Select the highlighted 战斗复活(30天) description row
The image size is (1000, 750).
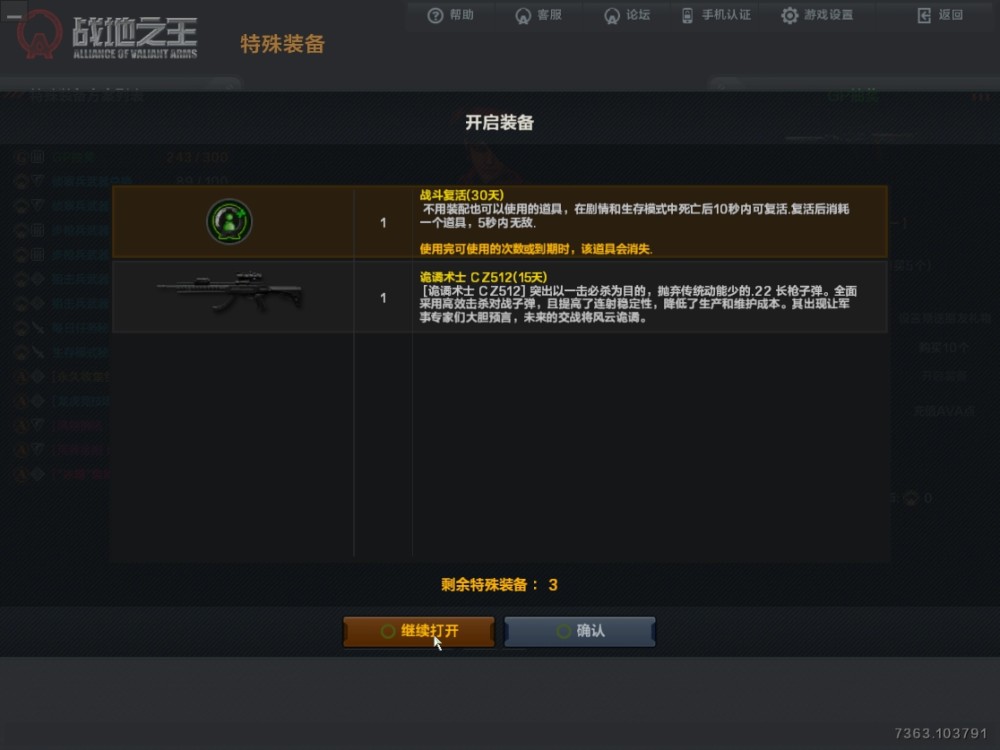pos(499,222)
